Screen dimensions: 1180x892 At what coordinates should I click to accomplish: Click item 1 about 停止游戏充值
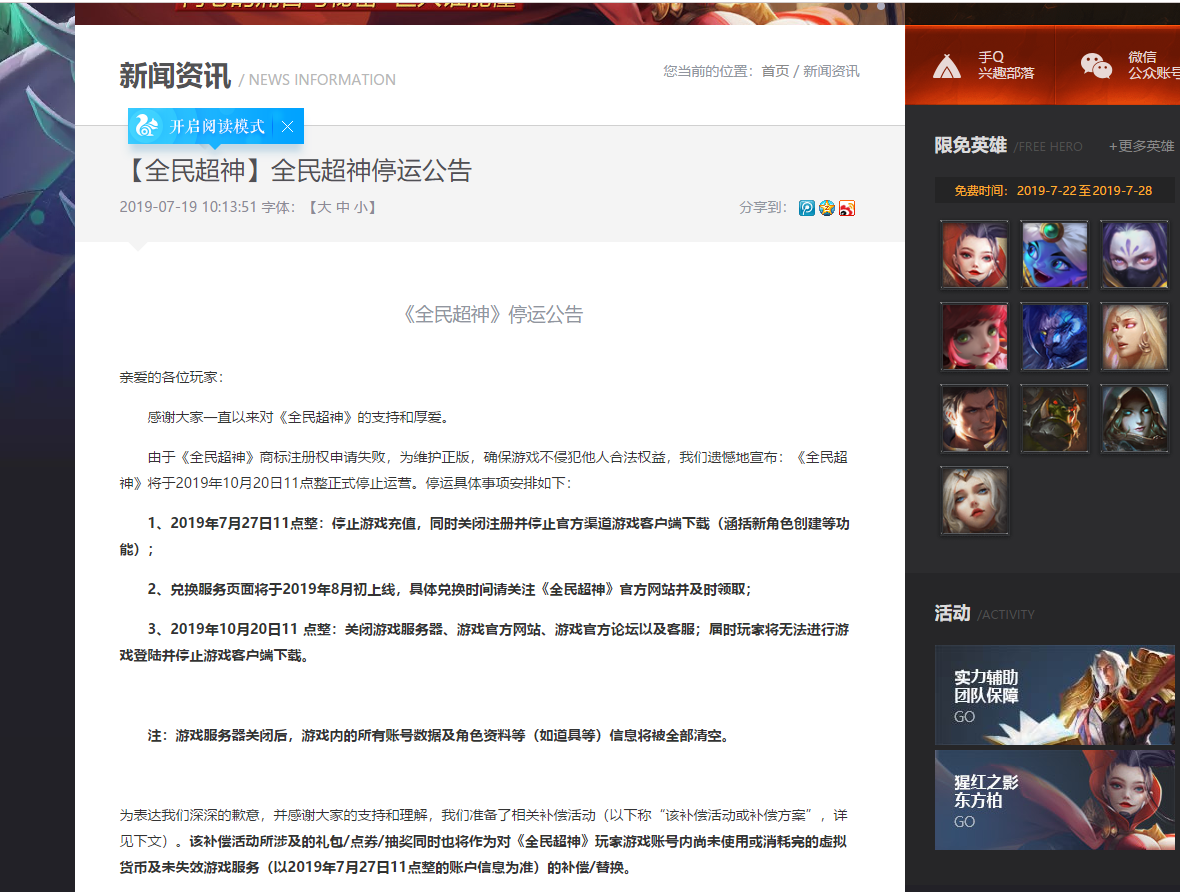[x=485, y=536]
